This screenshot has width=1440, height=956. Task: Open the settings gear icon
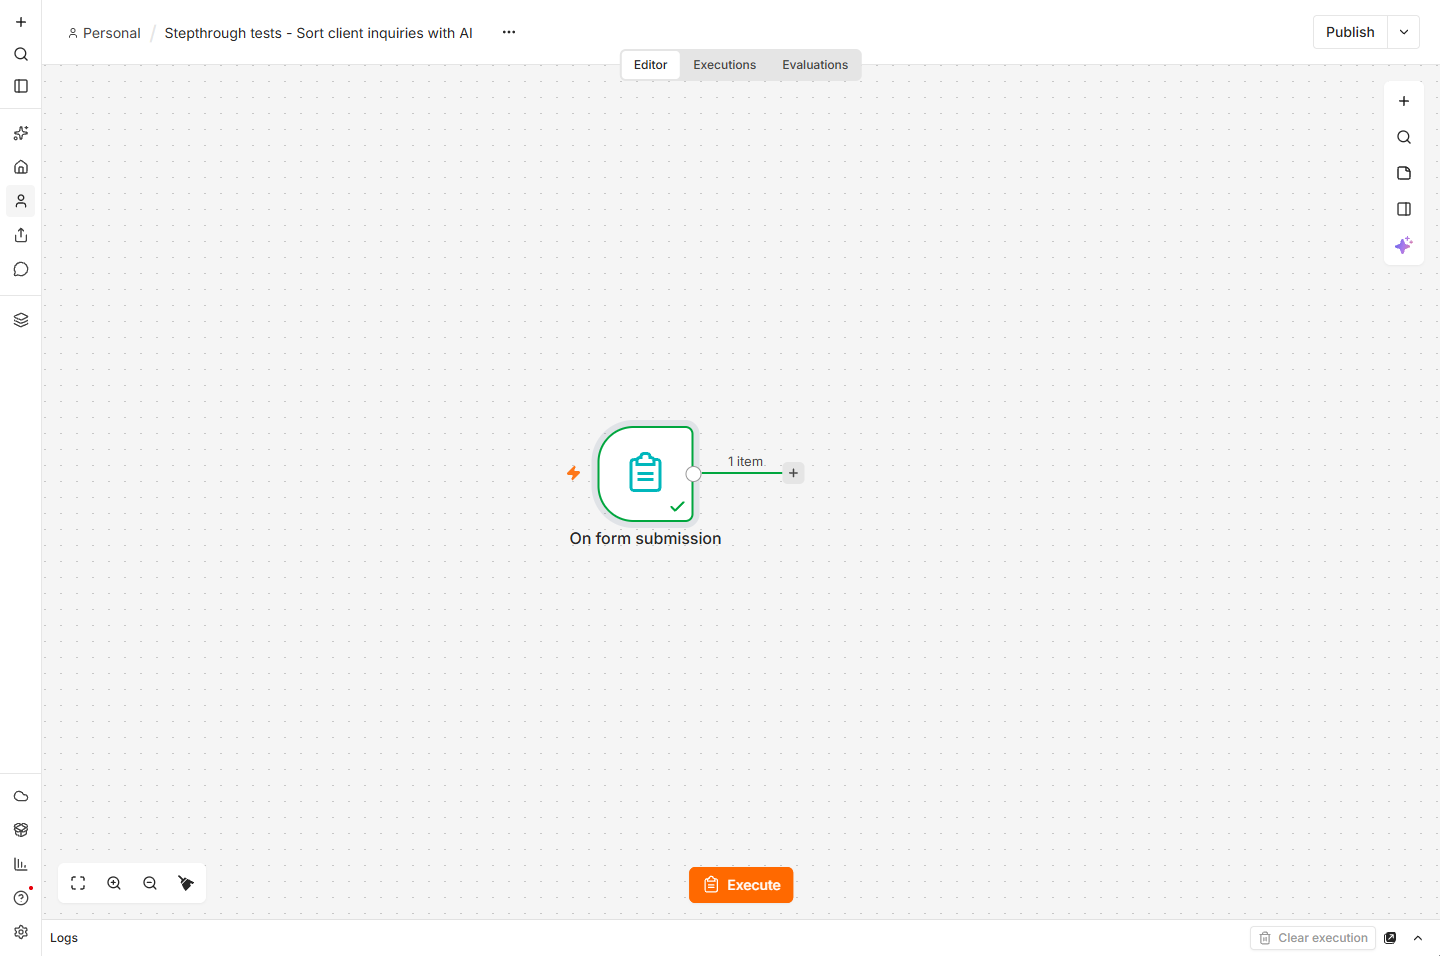21,932
